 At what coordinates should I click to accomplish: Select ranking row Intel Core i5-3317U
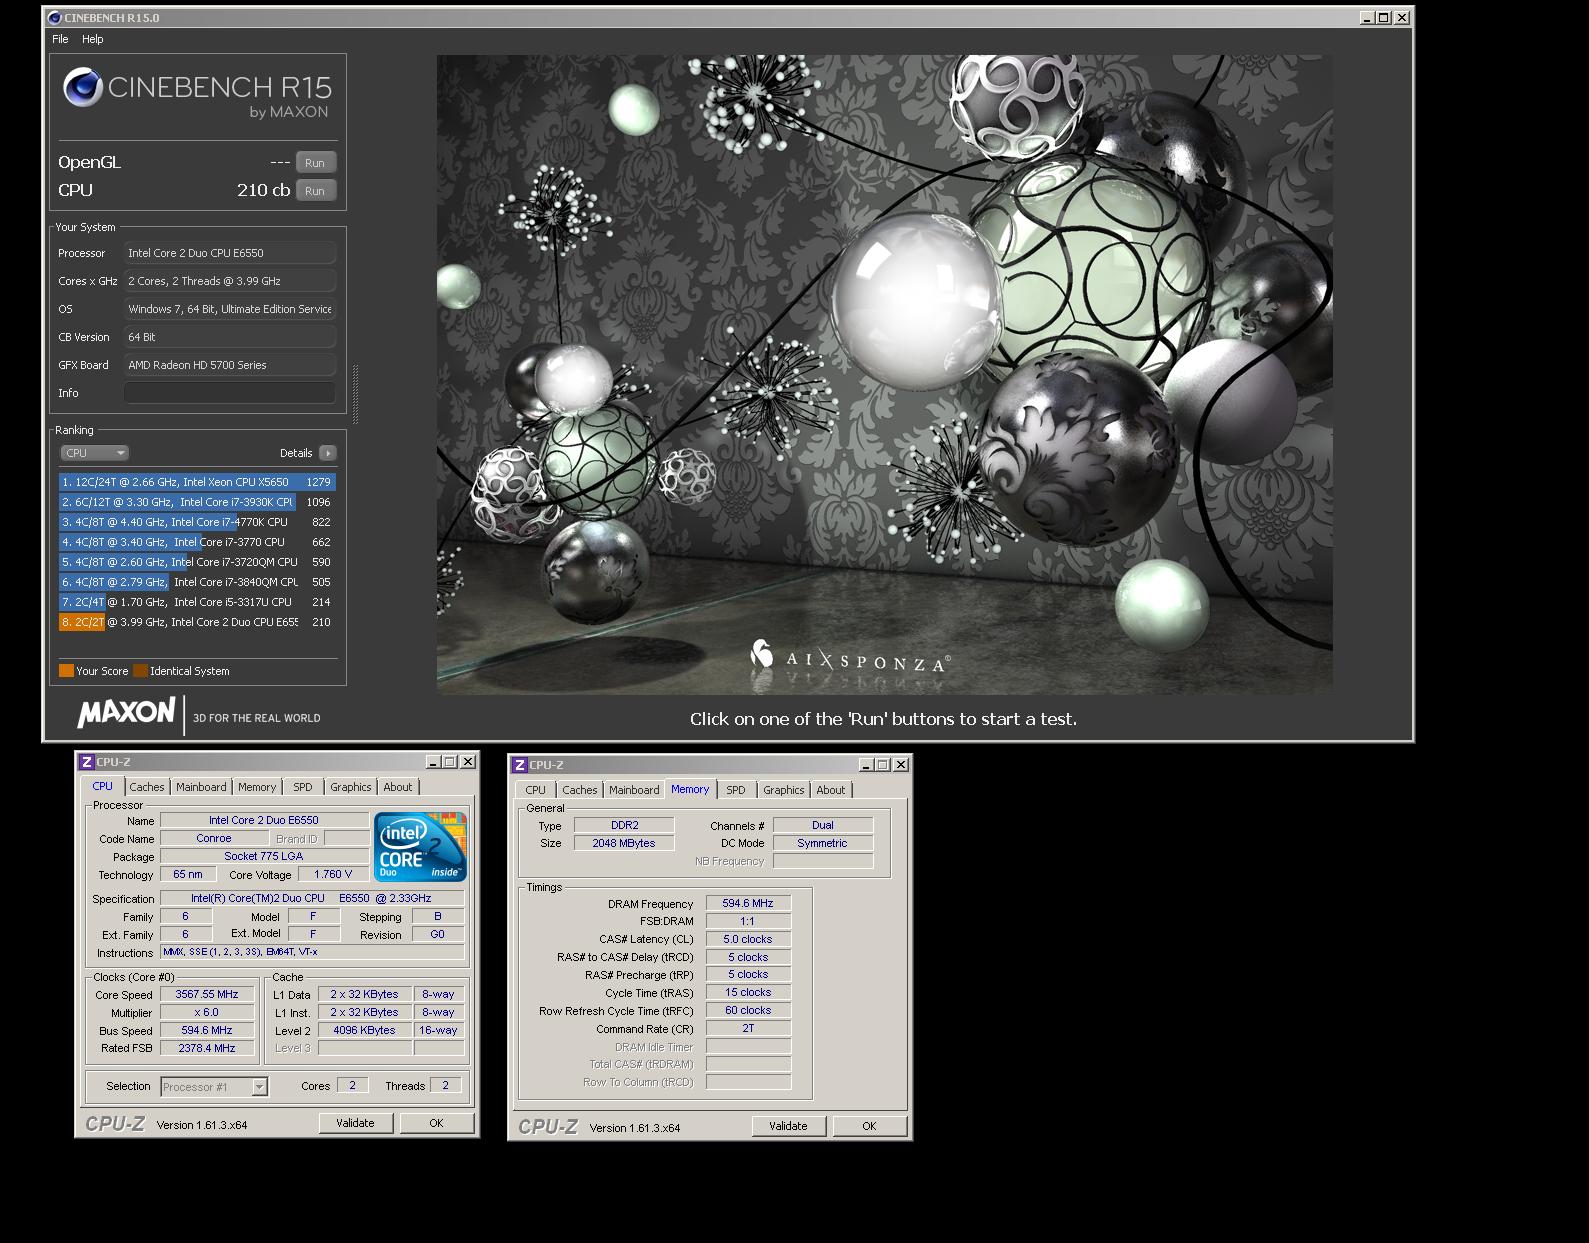(197, 602)
